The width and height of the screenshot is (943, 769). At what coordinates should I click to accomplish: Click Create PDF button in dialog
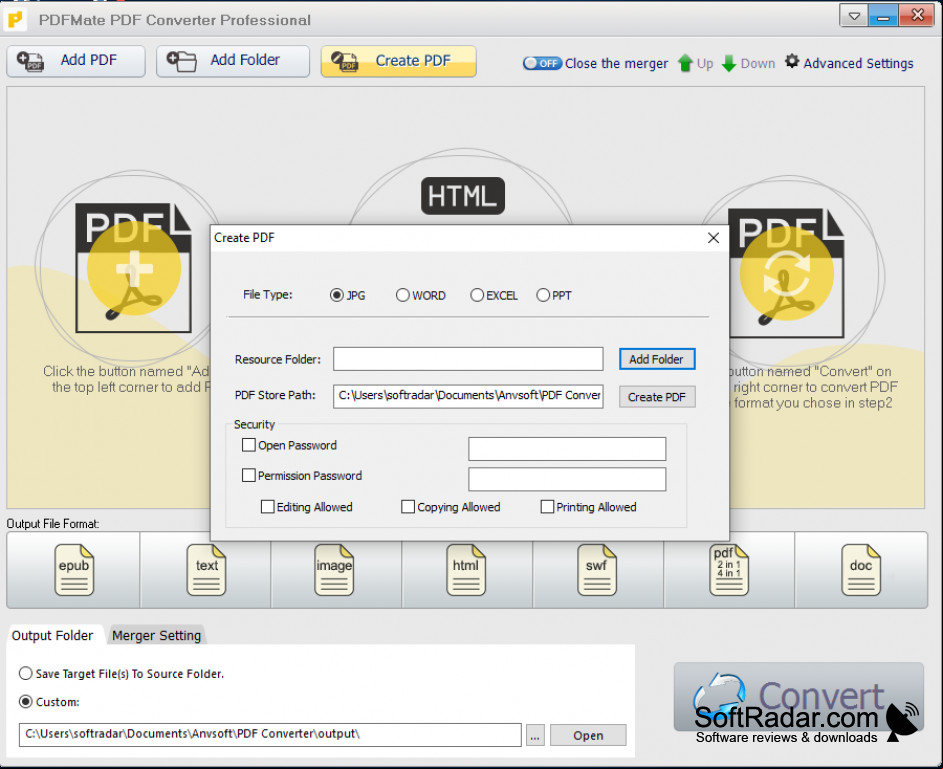coord(657,397)
